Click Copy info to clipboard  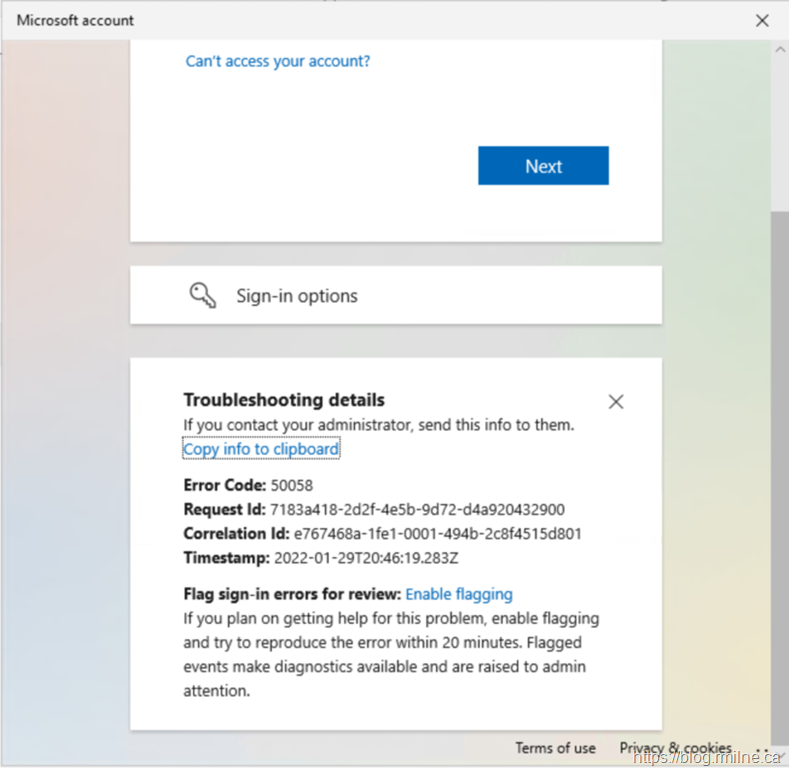pos(261,449)
